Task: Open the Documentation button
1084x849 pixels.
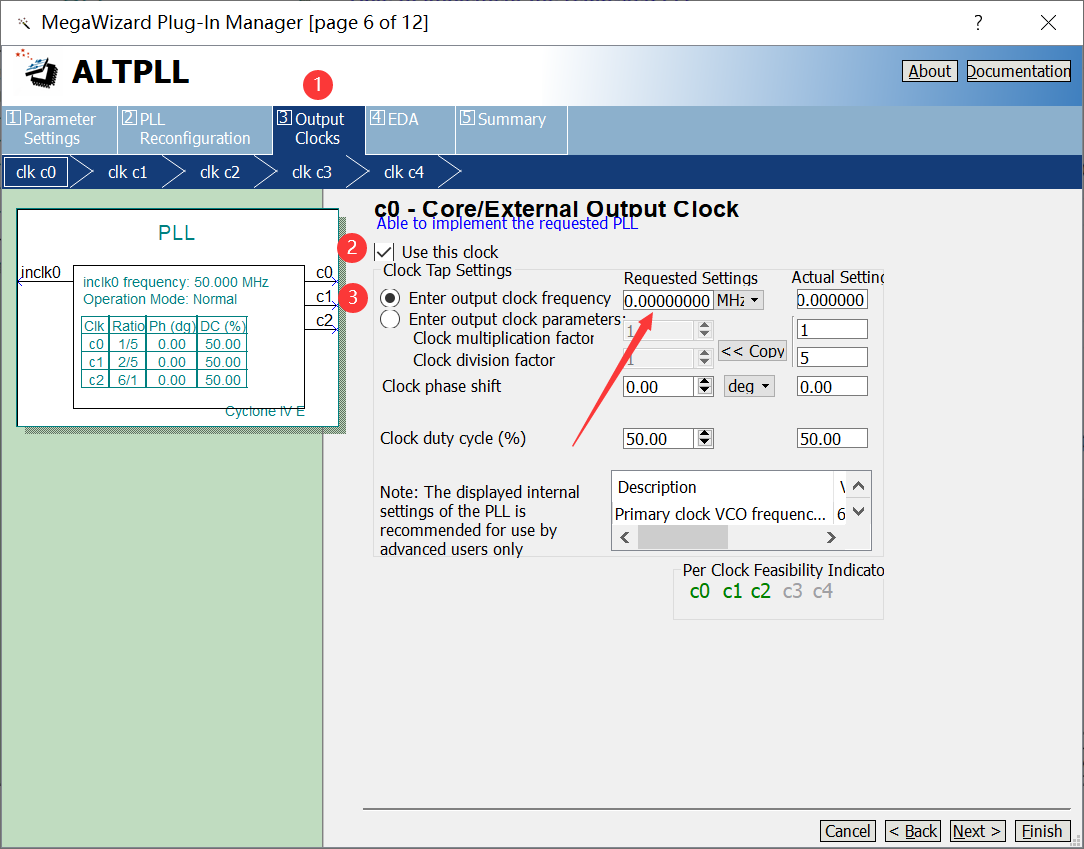Action: click(x=1018, y=71)
